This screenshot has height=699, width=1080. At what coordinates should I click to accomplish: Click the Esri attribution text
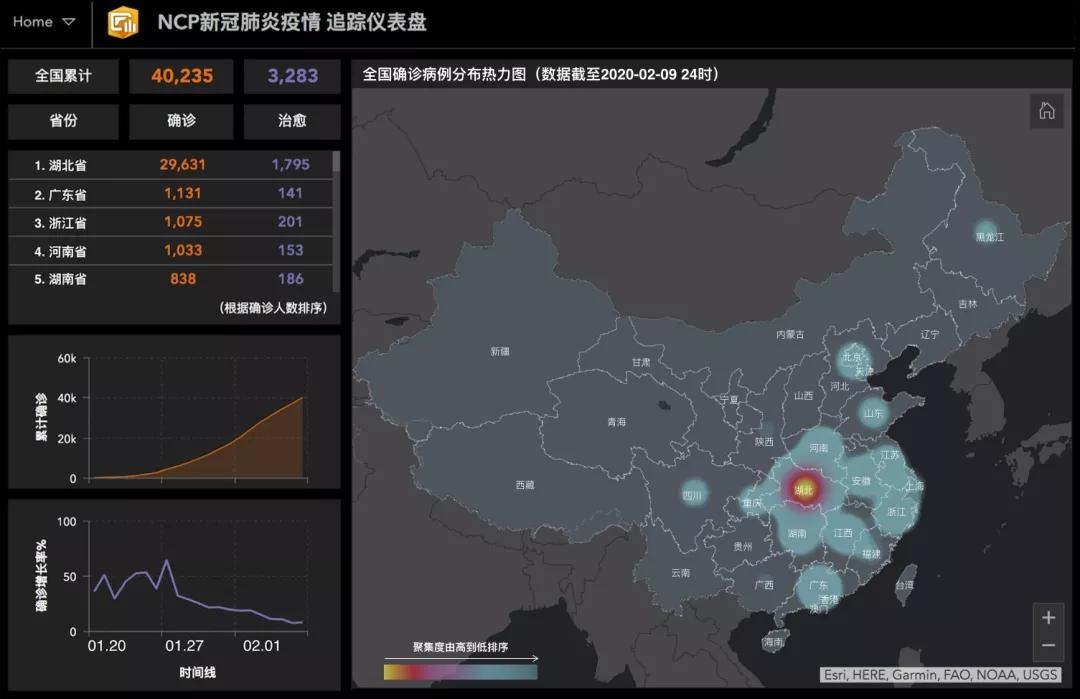[940, 674]
